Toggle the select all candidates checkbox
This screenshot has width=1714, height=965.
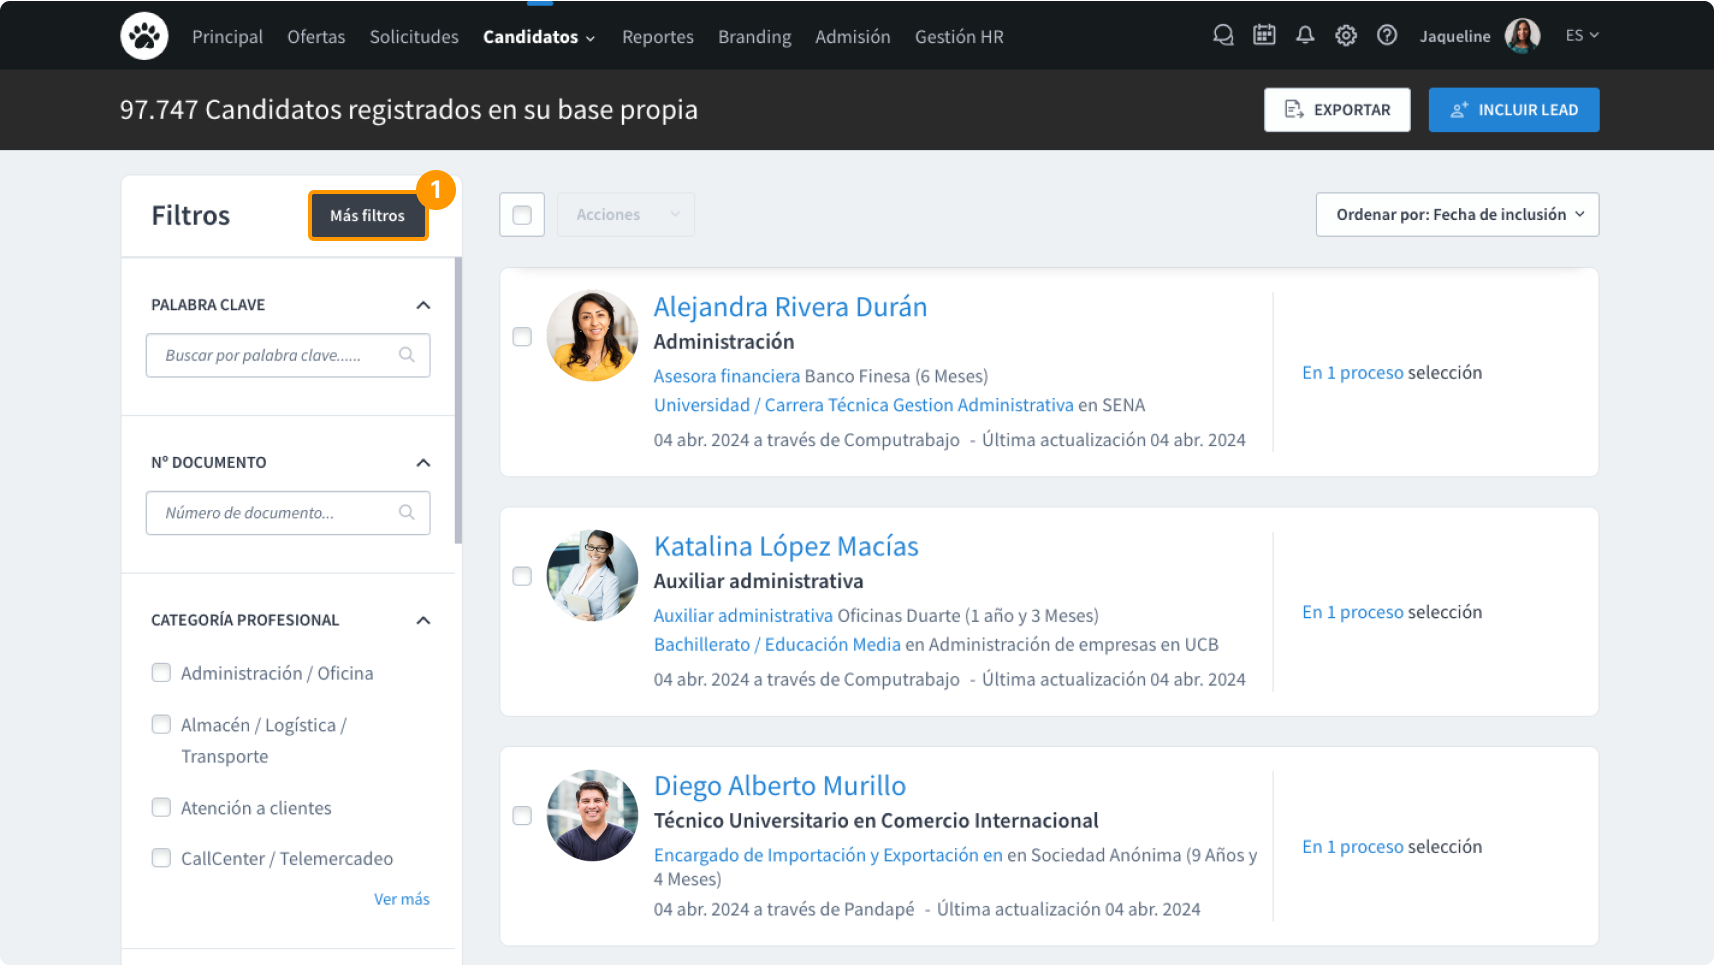click(522, 215)
